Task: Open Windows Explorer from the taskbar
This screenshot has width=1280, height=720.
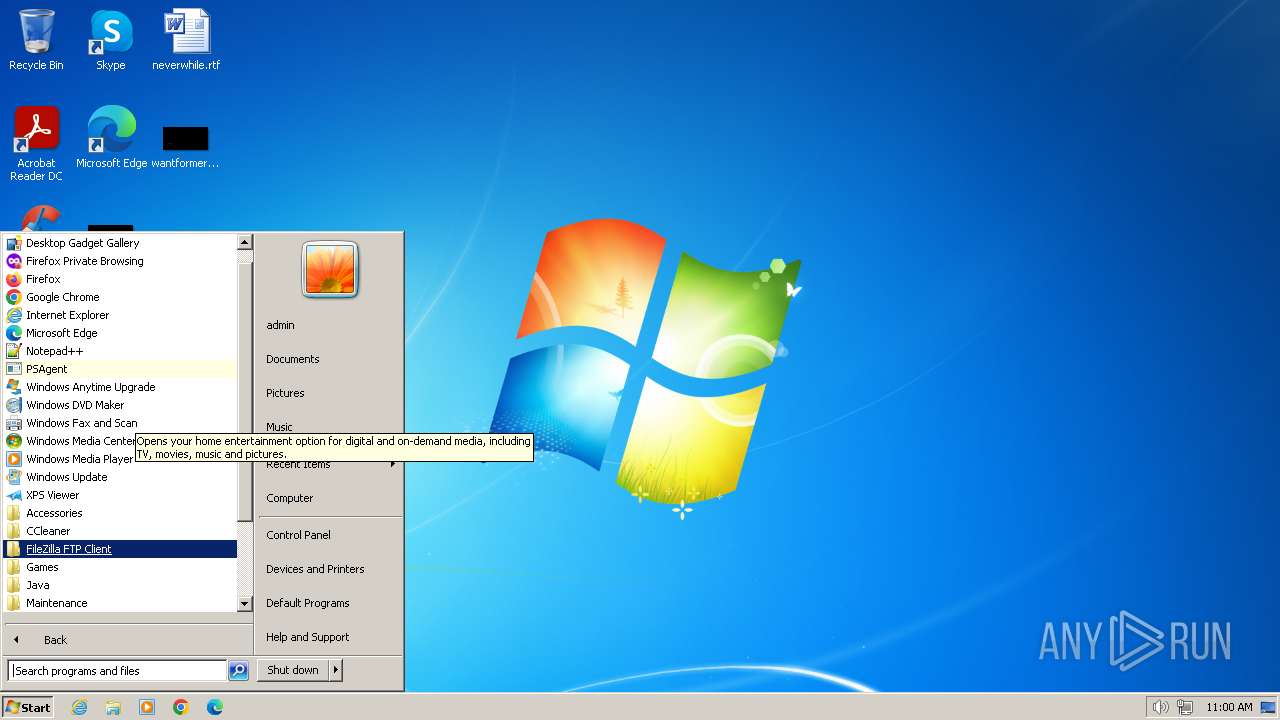Action: pyautogui.click(x=113, y=707)
